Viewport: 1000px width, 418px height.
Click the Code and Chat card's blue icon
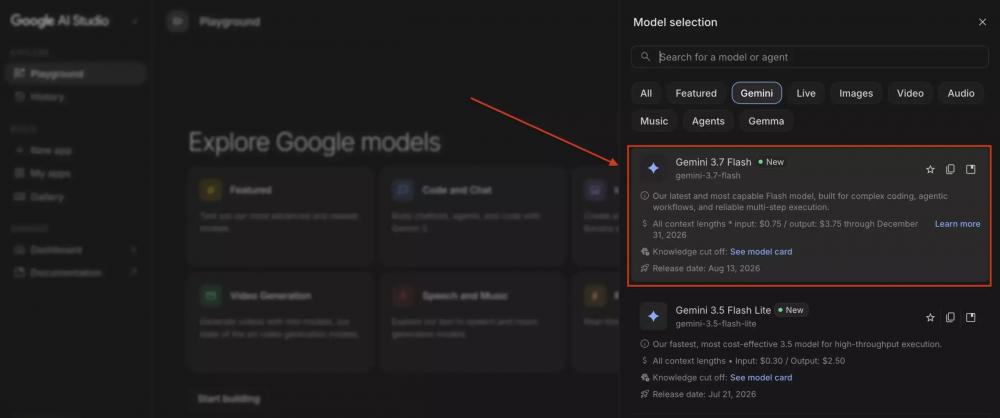[x=402, y=190]
